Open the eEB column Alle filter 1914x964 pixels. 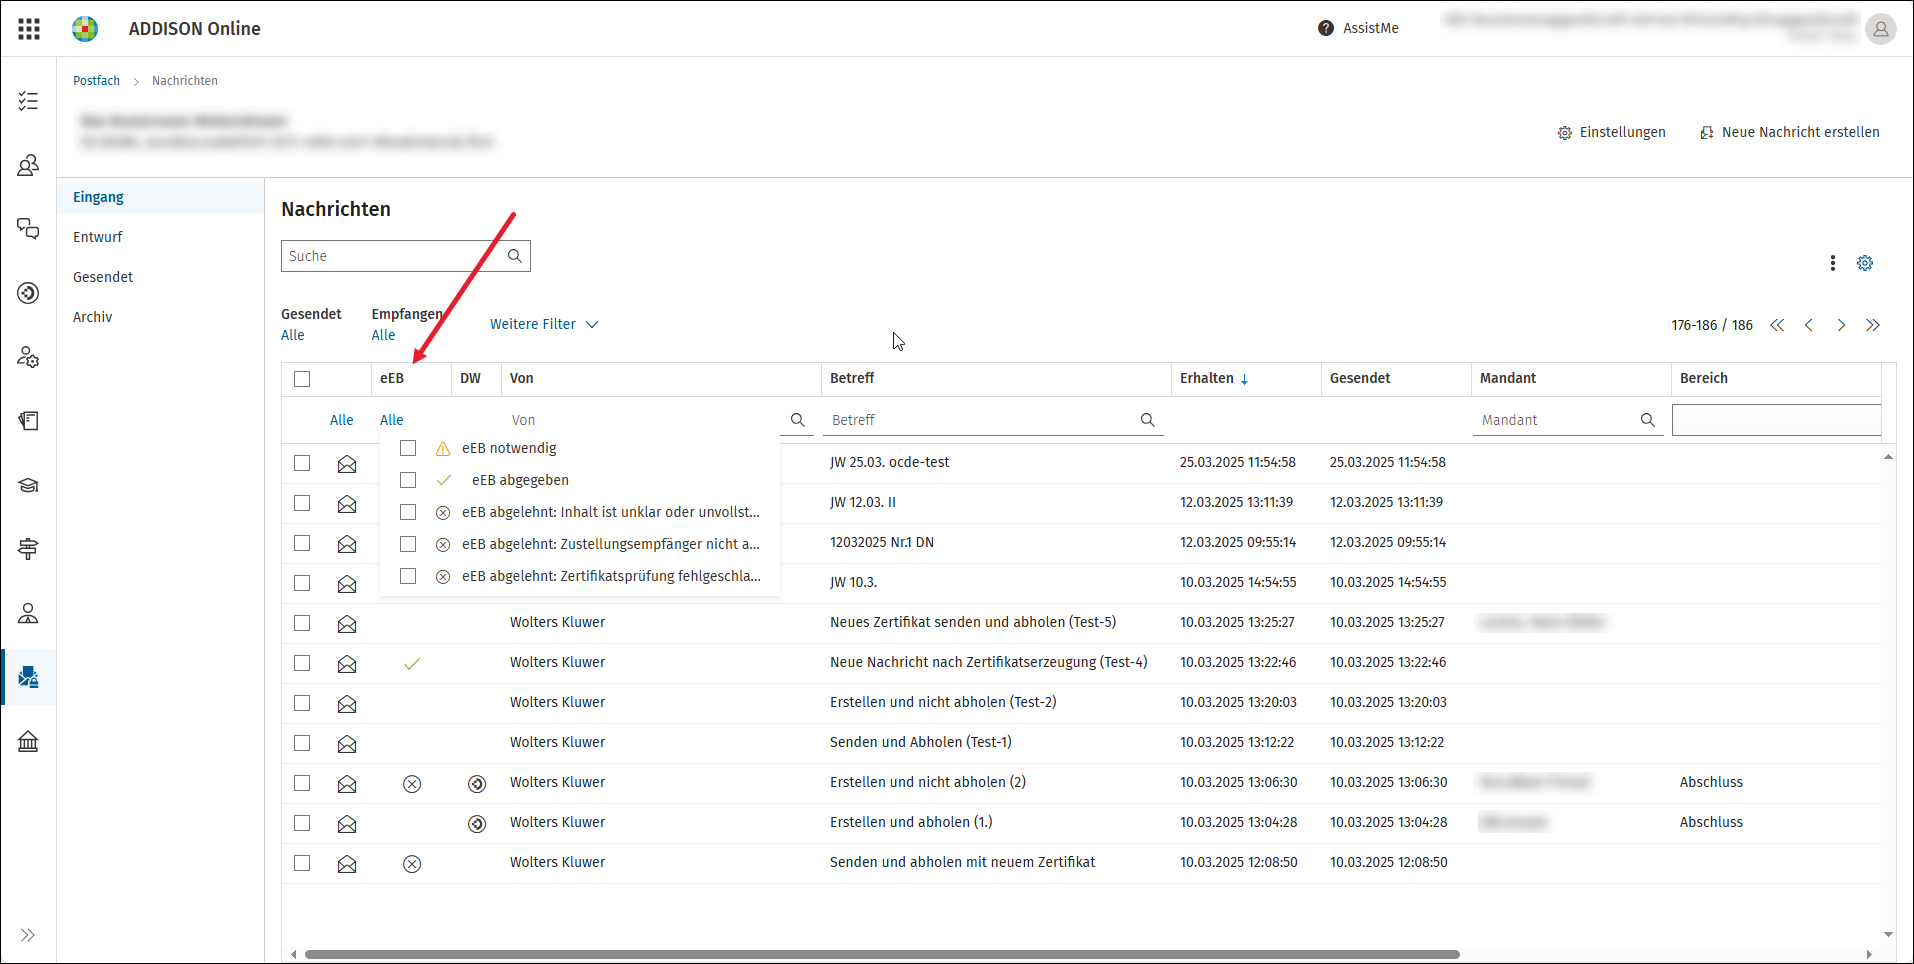click(392, 420)
